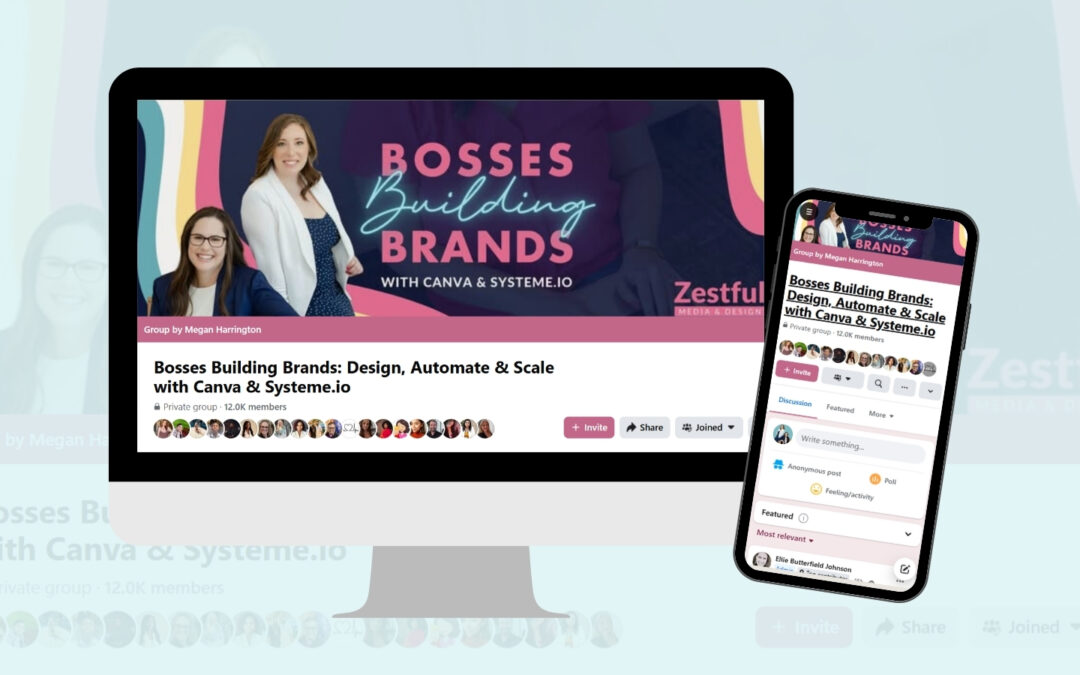Click the Megan Harrington link on the monitor banner
The width and height of the screenshot is (1080, 675).
(222, 330)
